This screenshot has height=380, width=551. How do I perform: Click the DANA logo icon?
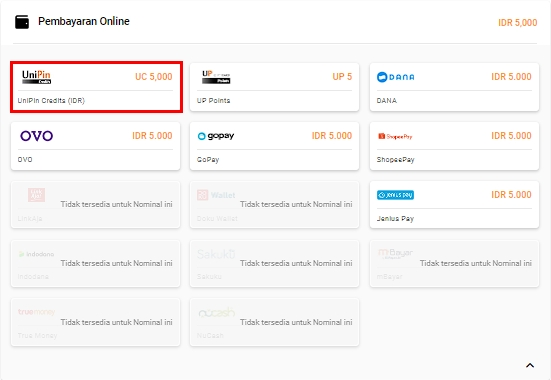coord(396,77)
